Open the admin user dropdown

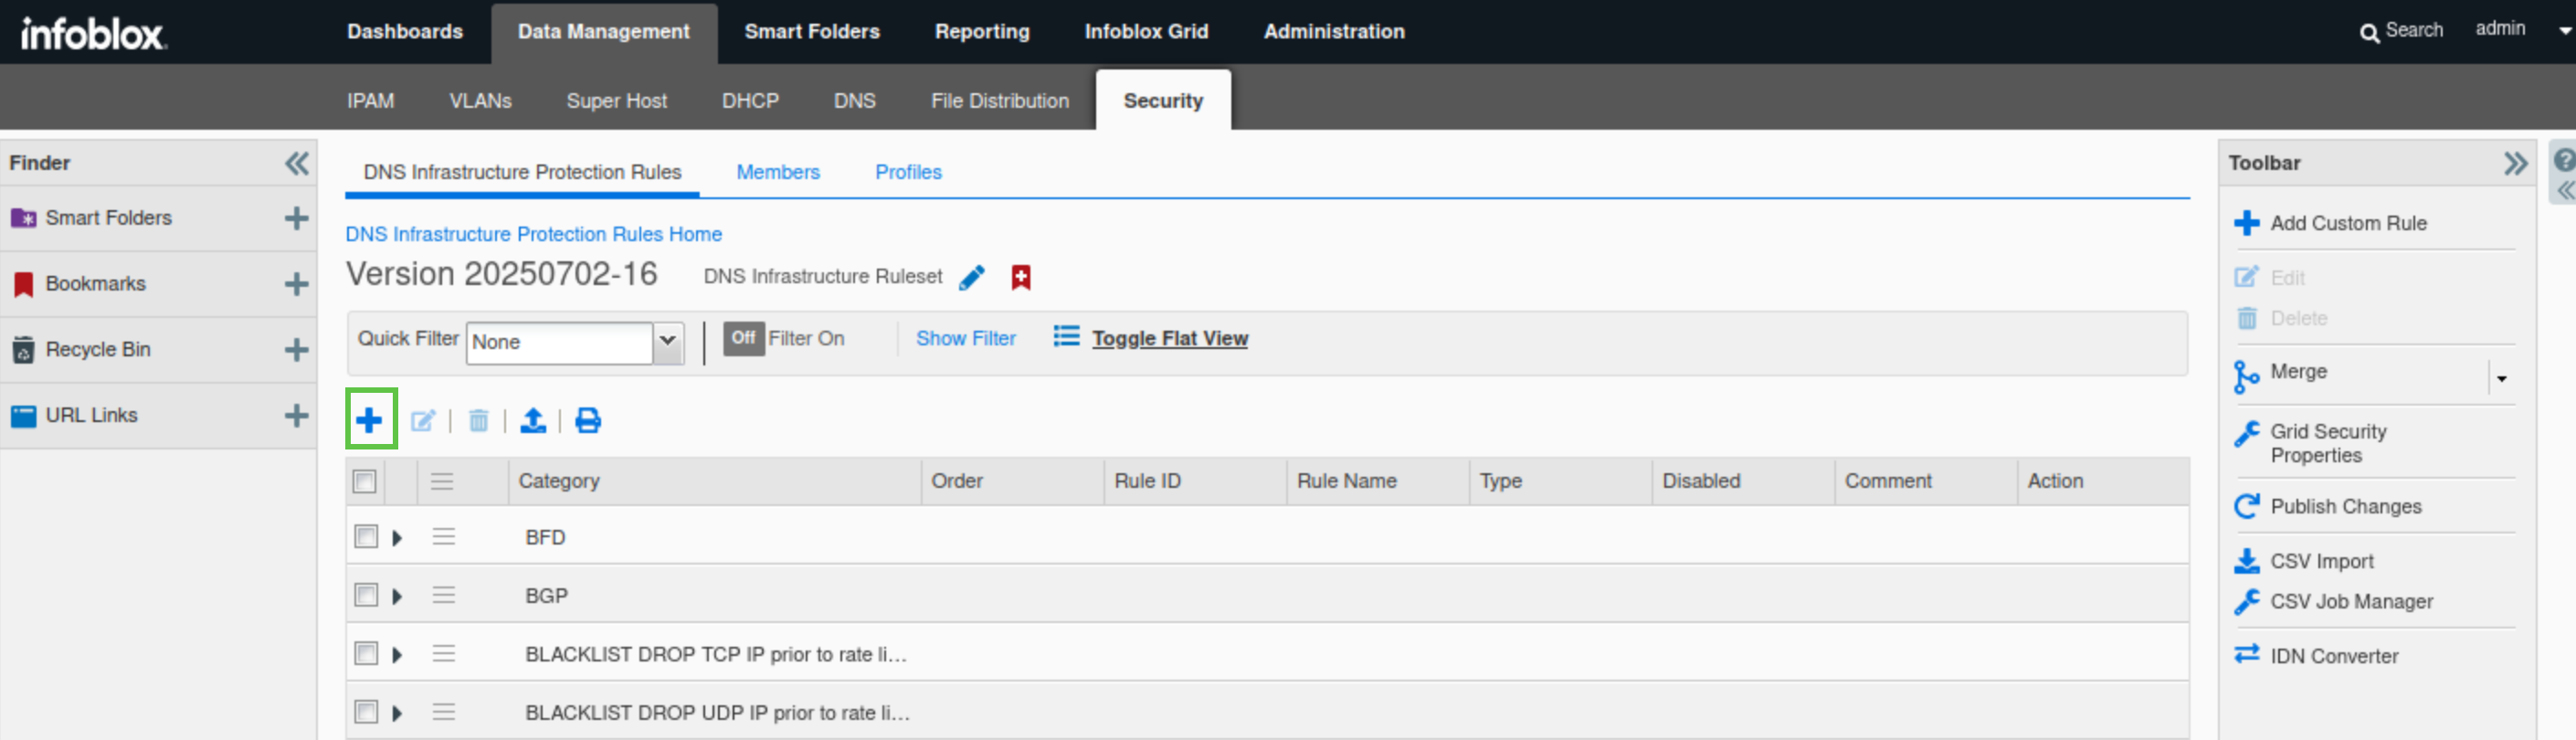[x=2565, y=31]
